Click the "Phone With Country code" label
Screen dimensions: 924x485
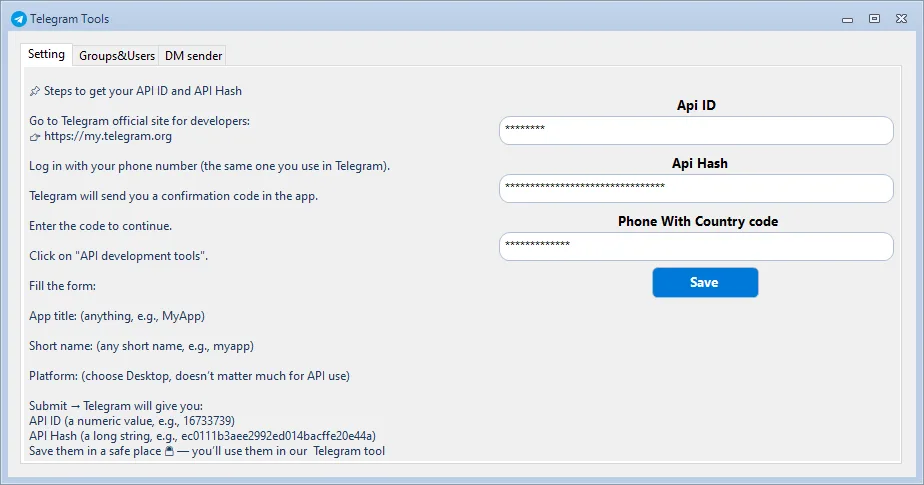[x=697, y=221]
